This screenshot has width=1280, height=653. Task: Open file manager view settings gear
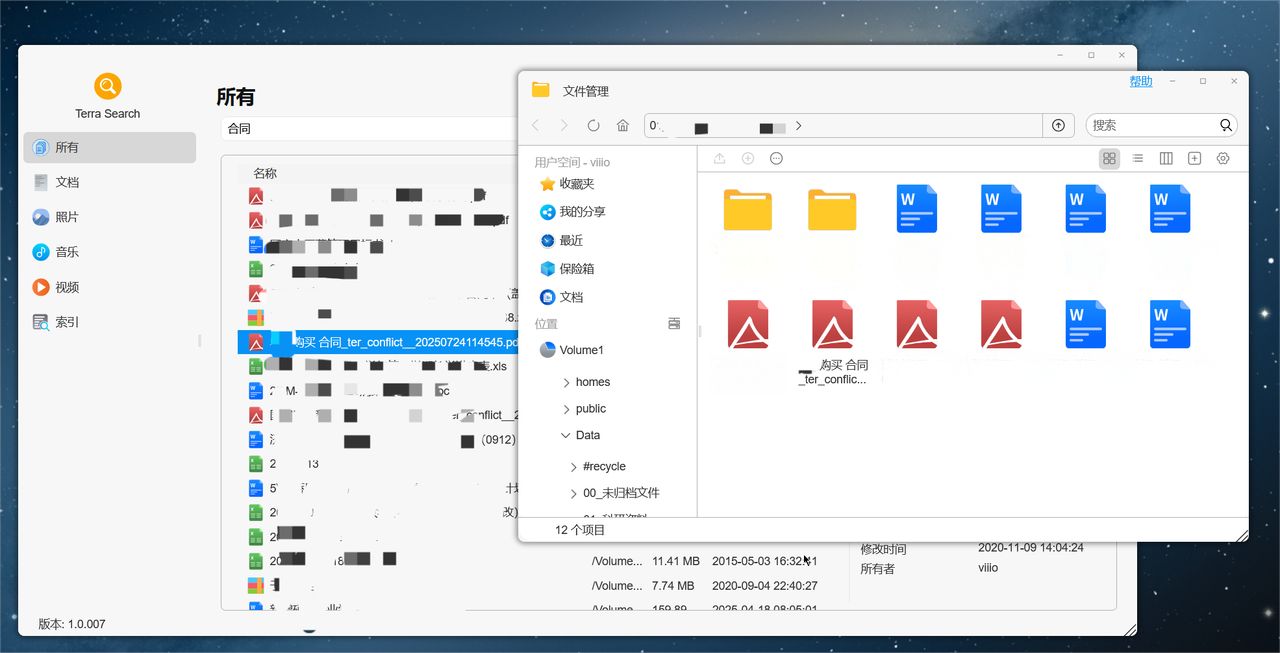tap(1223, 159)
